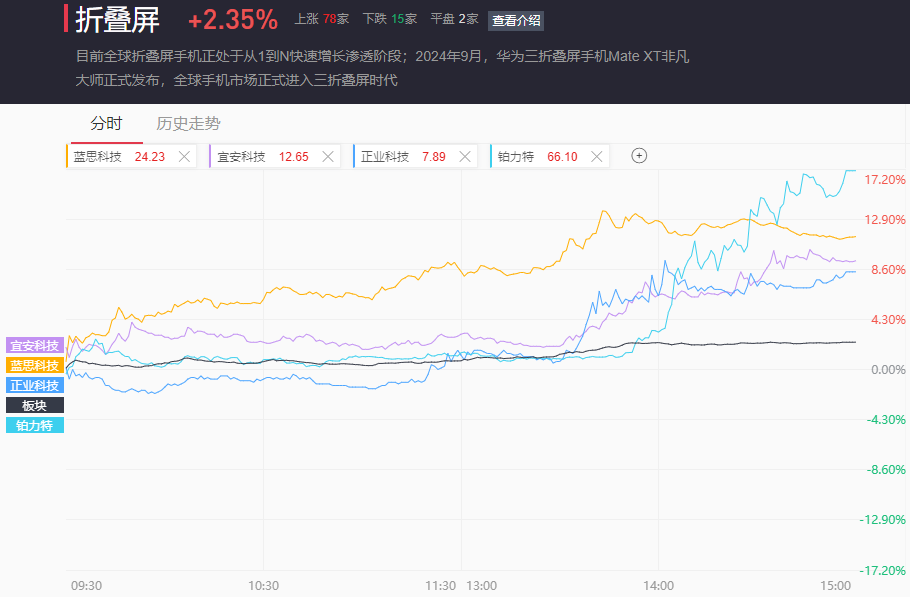Toggle the 正业科技 blue legend label
The height and width of the screenshot is (597, 910).
[x=35, y=385]
